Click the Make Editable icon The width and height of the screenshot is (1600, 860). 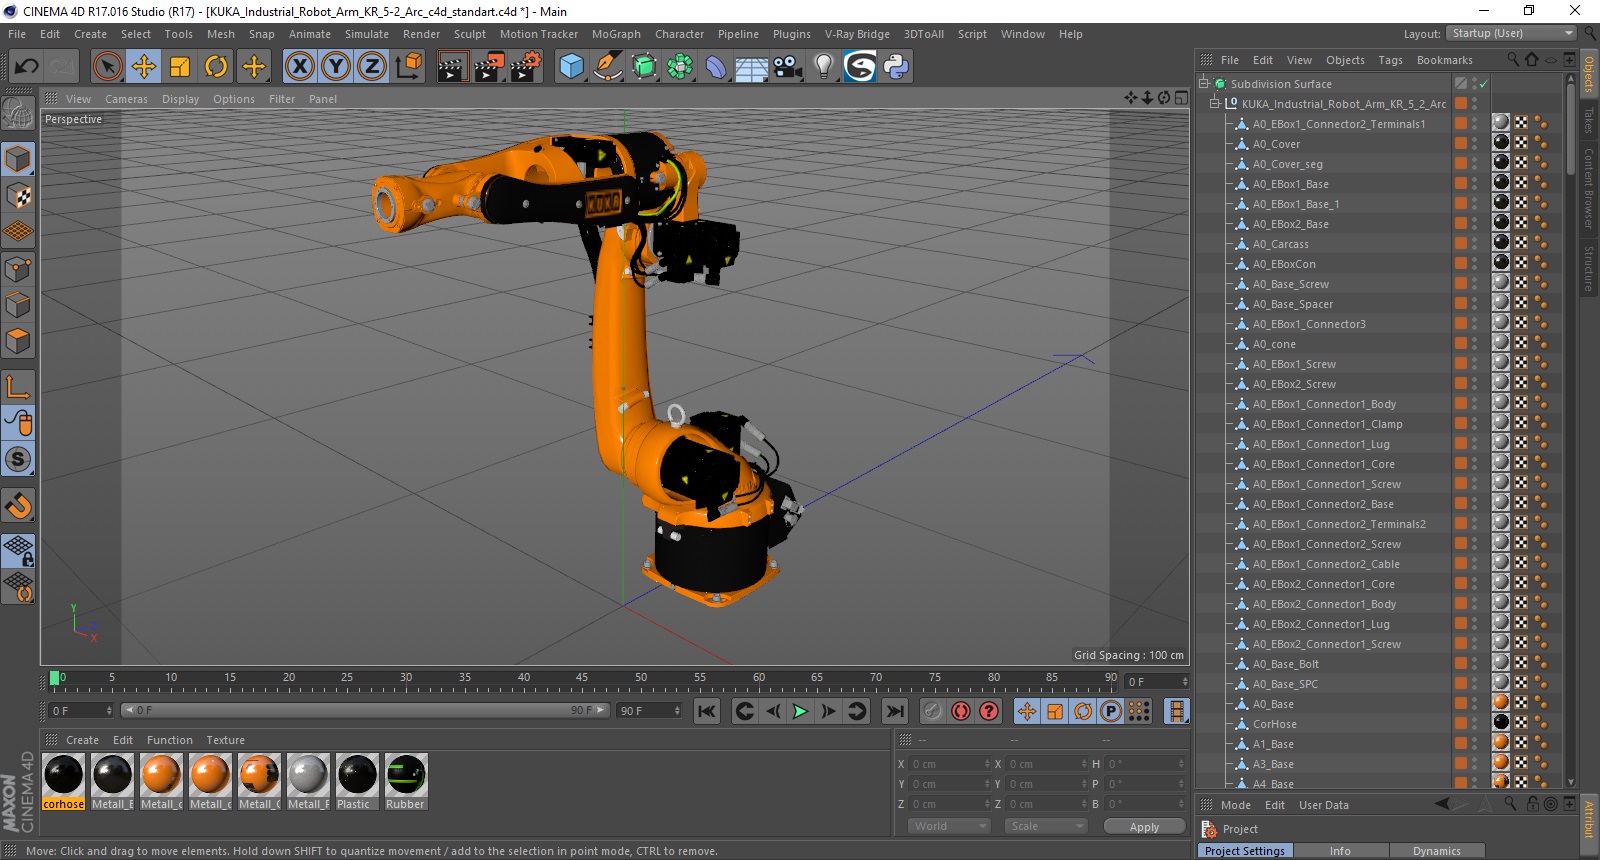pyautogui.click(x=18, y=114)
